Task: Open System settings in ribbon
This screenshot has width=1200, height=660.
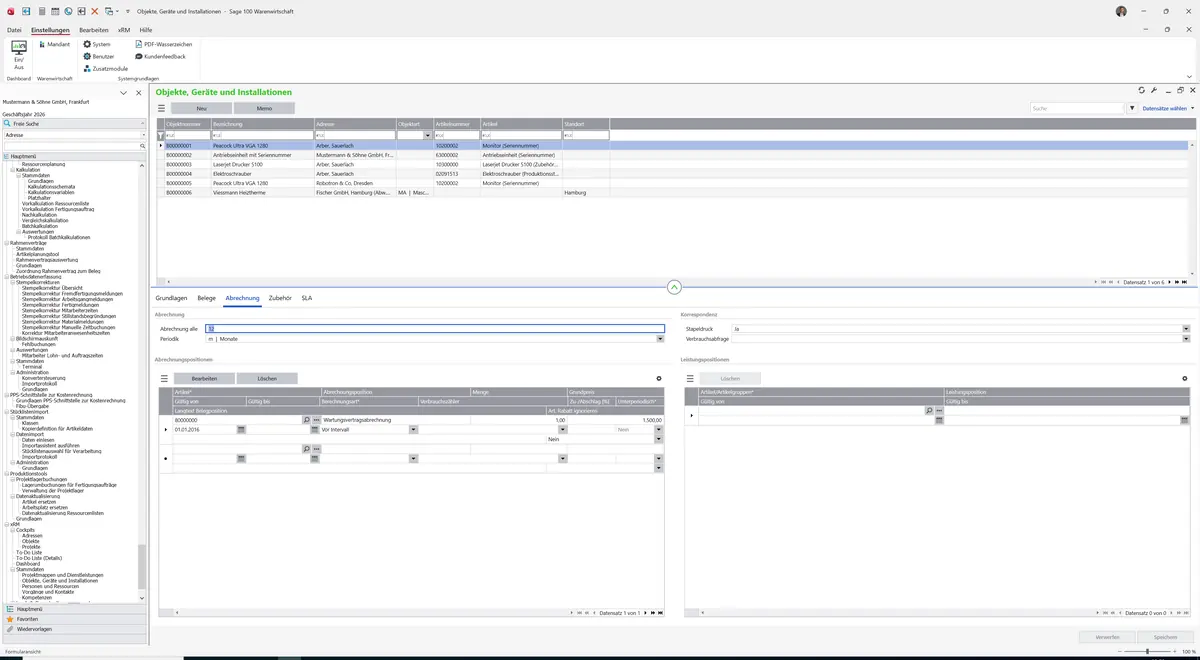Action: click(x=97, y=44)
